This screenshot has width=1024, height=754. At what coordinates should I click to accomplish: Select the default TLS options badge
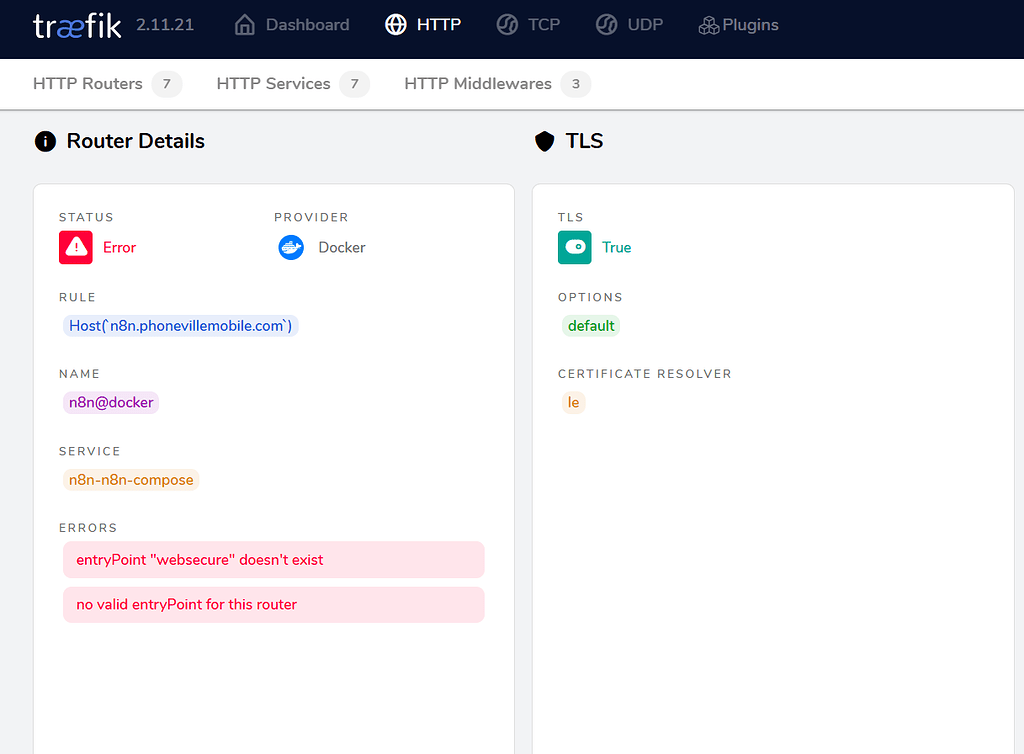591,325
